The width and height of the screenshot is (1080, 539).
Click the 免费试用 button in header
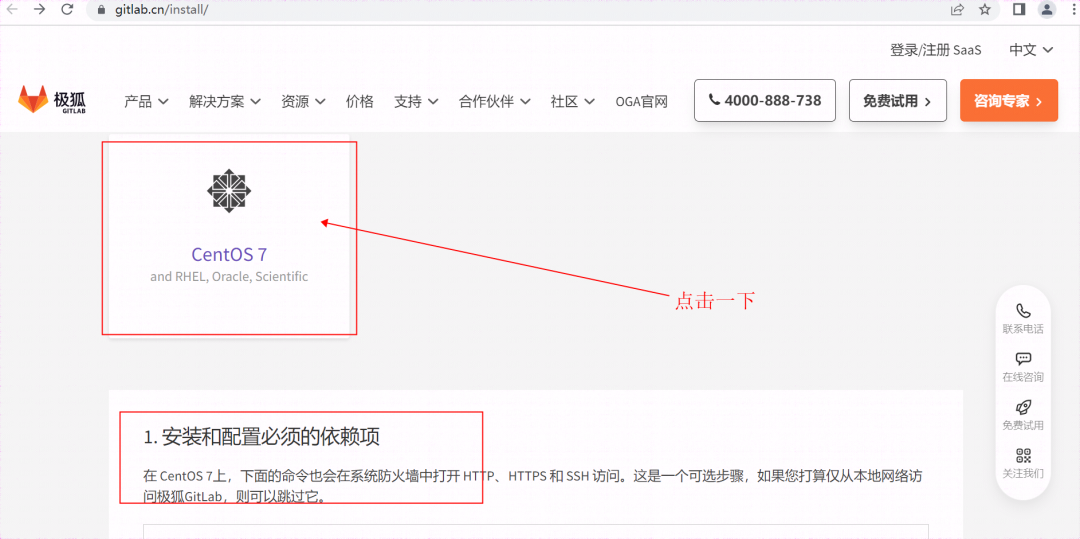(x=897, y=101)
